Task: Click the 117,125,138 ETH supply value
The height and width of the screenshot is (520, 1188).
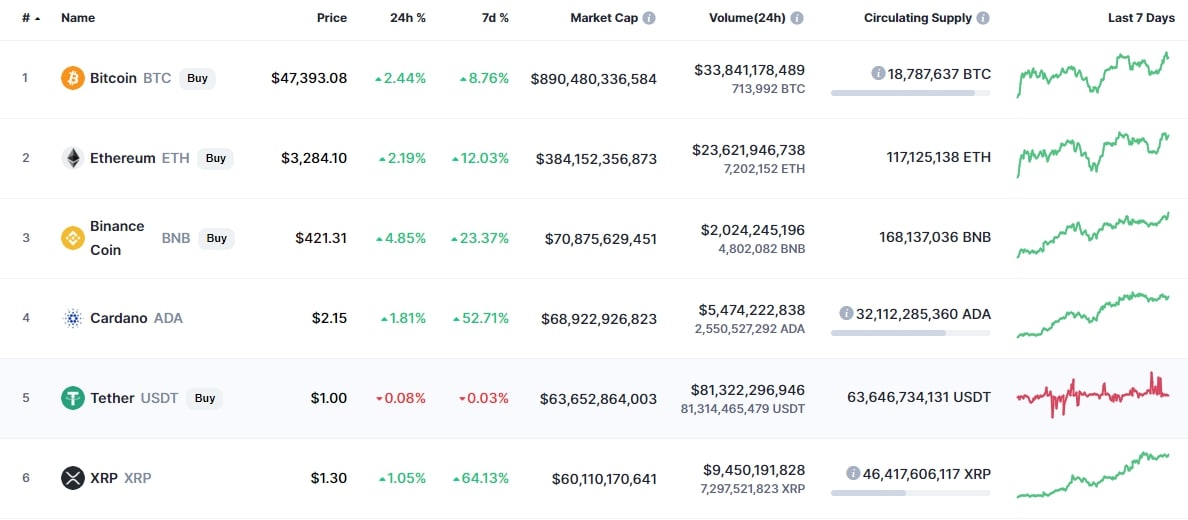Action: tap(939, 158)
